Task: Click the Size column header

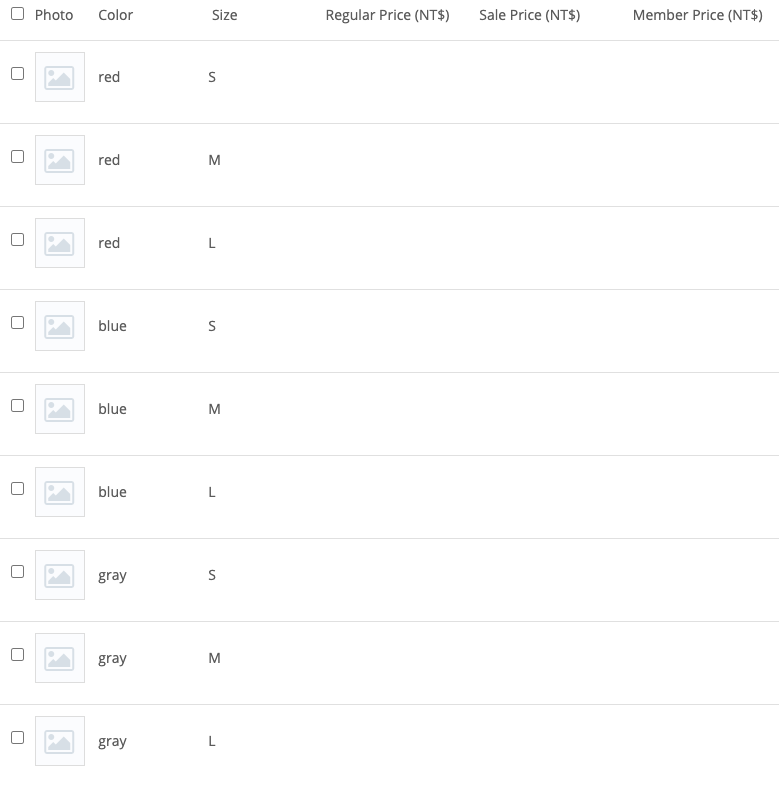Action: pos(225,15)
